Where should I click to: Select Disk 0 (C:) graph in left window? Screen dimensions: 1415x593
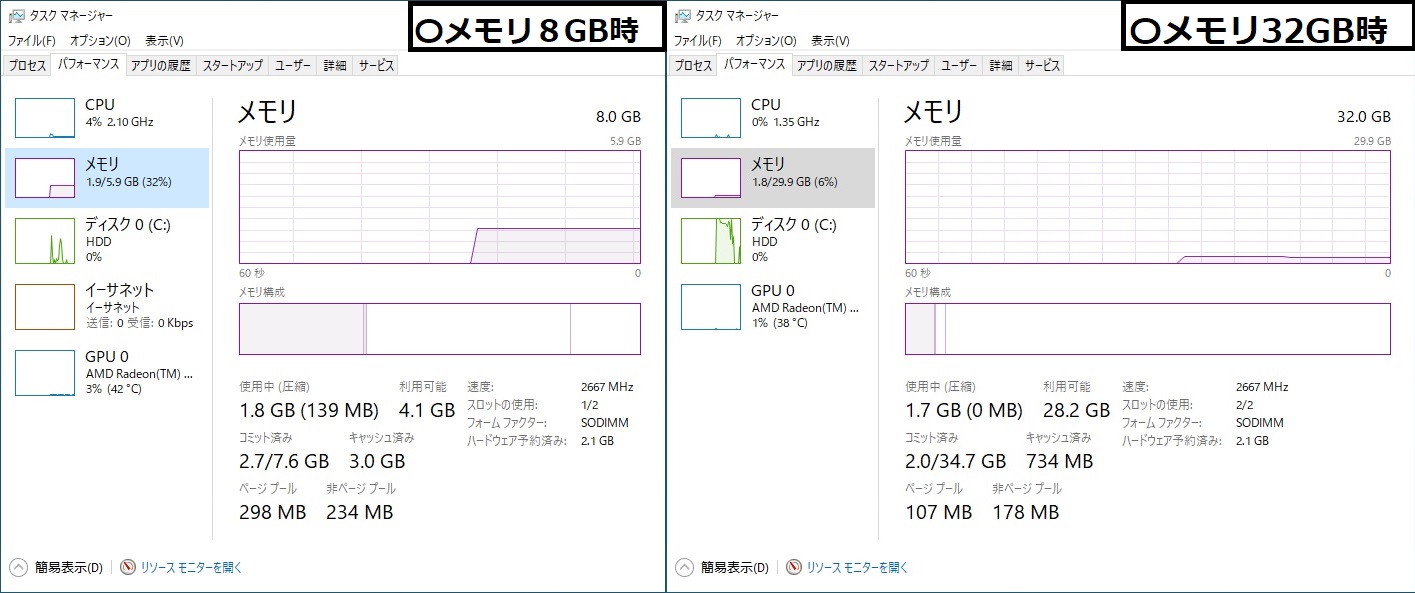pyautogui.click(x=45, y=241)
